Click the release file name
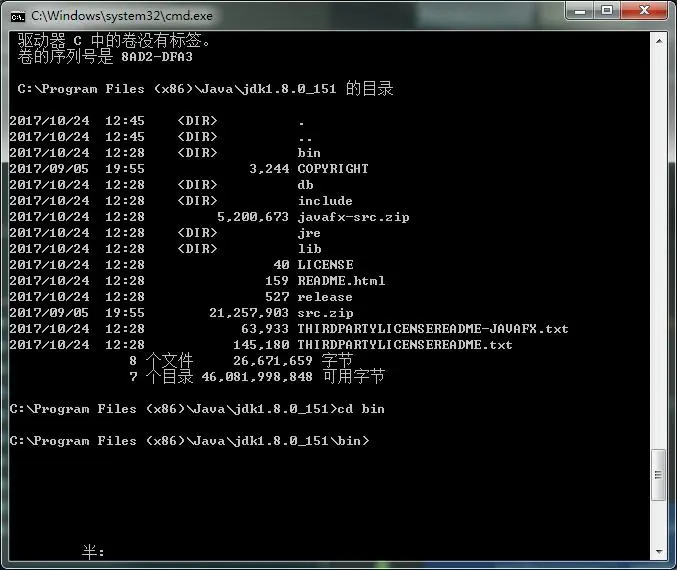 (325, 297)
